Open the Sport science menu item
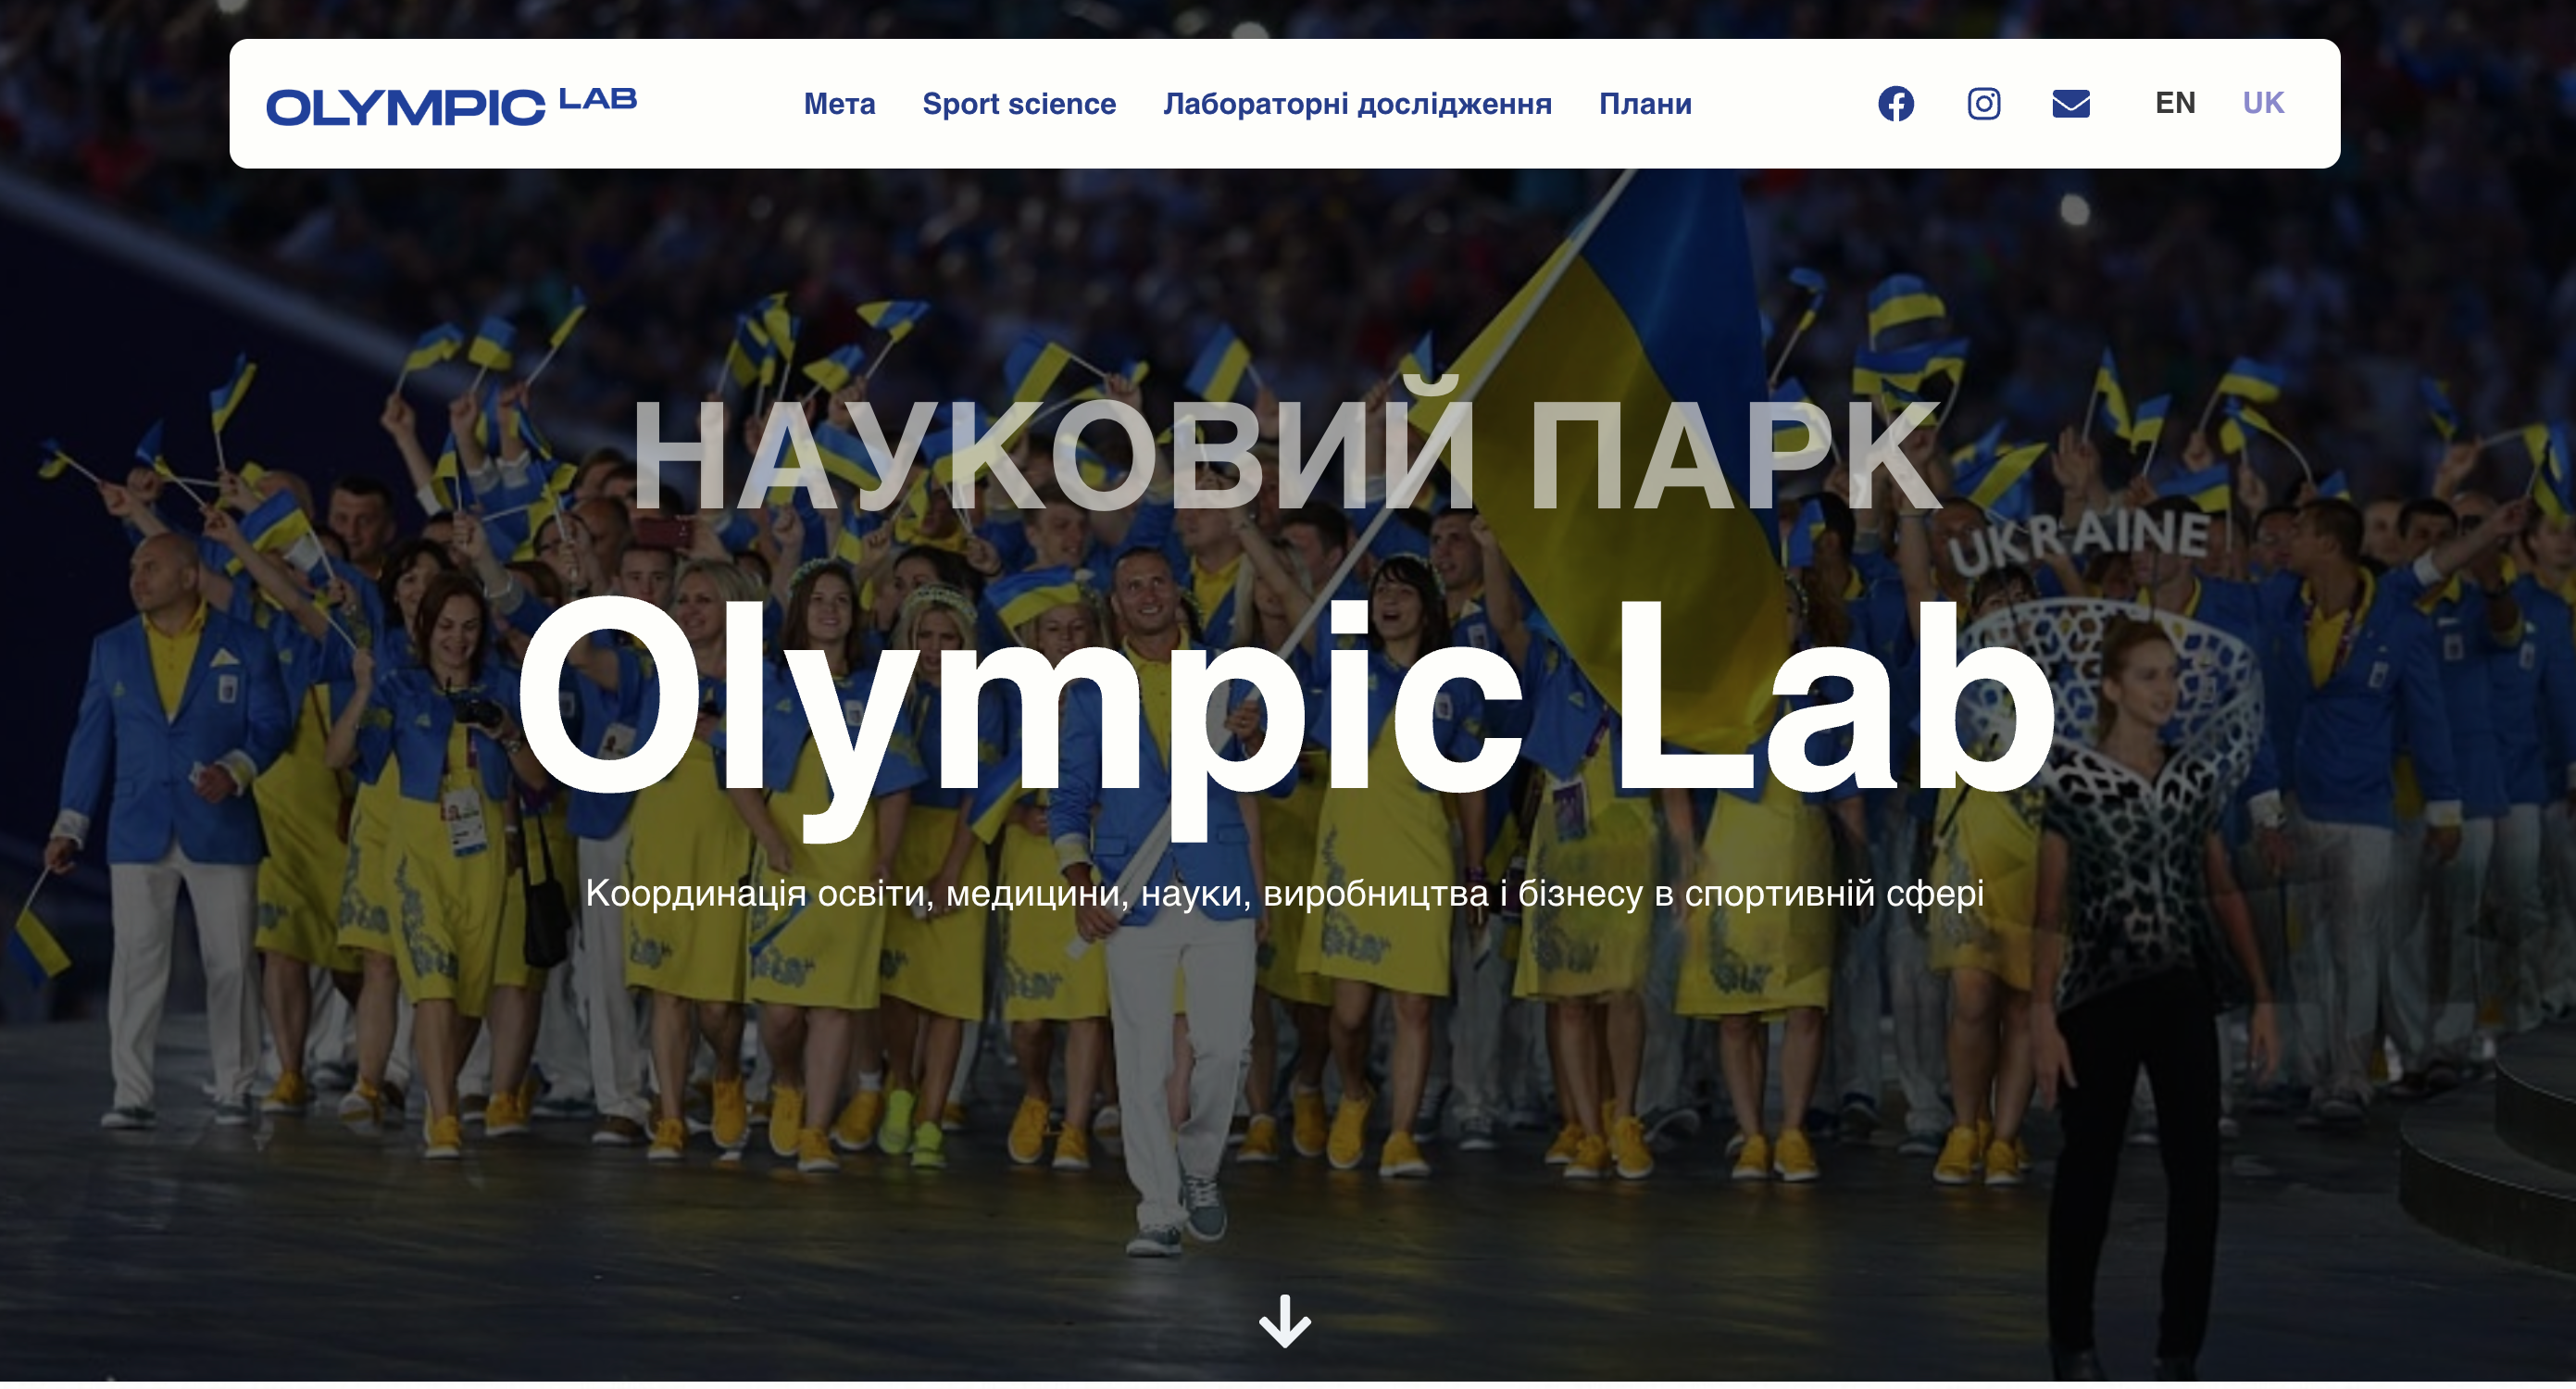The image size is (2576, 1389). point(1018,104)
